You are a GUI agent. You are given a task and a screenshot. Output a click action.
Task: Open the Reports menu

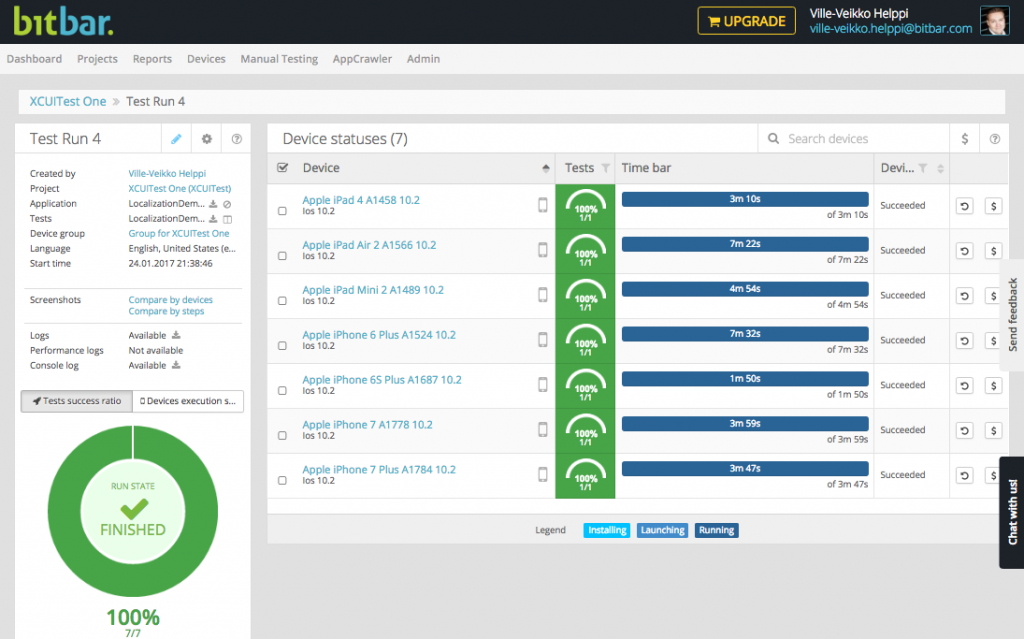click(152, 59)
